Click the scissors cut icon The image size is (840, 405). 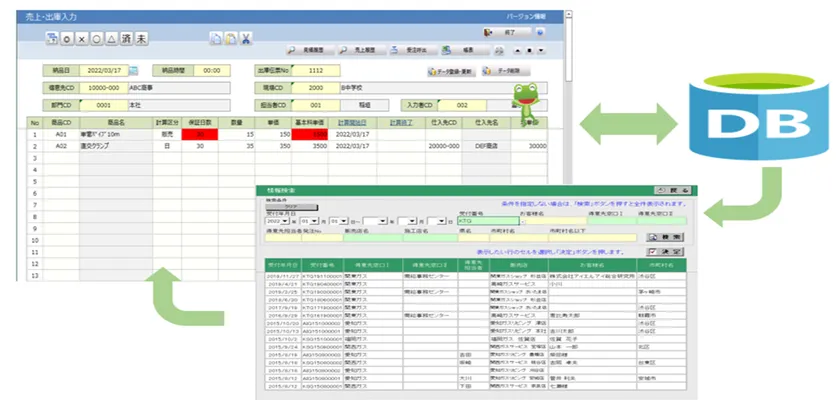[x=245, y=39]
